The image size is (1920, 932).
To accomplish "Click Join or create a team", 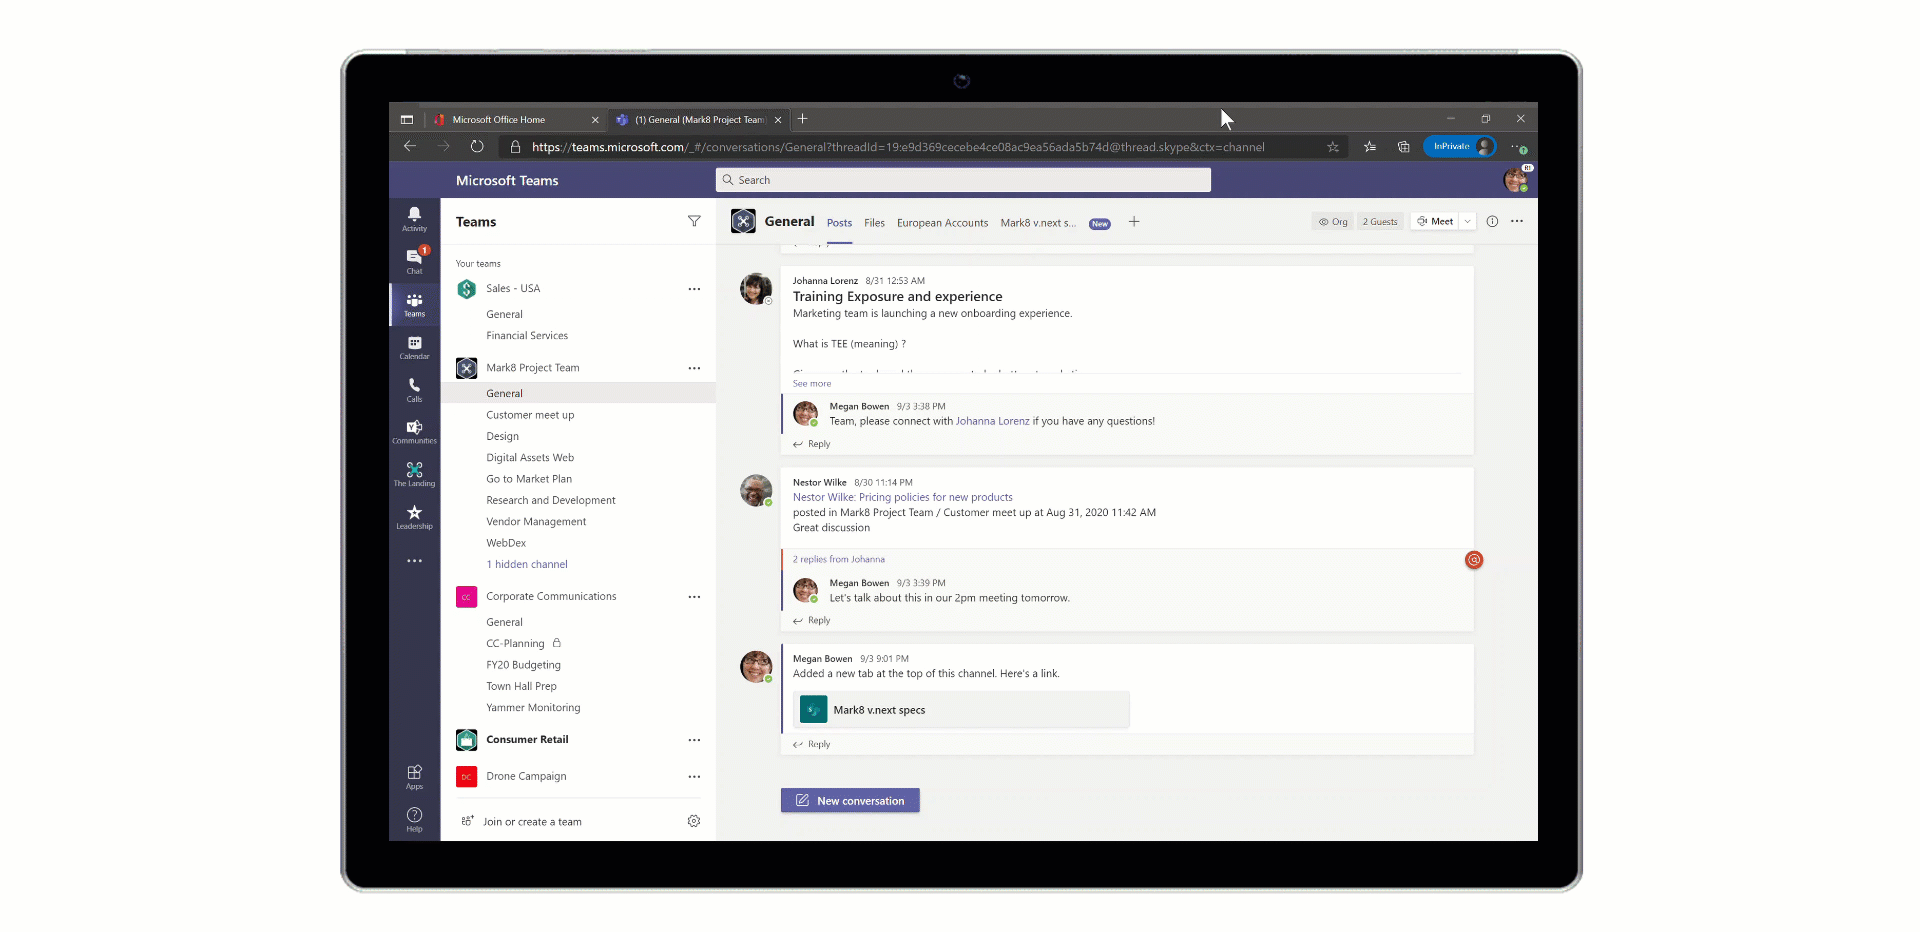I will pyautogui.click(x=532, y=822).
